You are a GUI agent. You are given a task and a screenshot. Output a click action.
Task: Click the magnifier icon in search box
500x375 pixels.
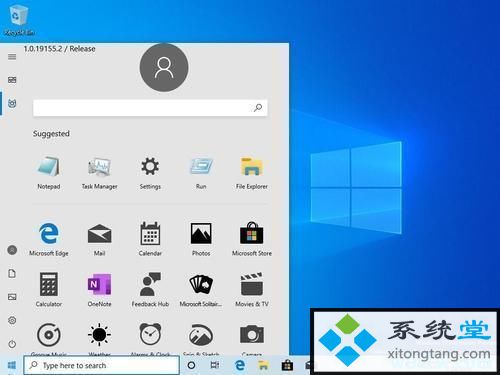[258, 108]
